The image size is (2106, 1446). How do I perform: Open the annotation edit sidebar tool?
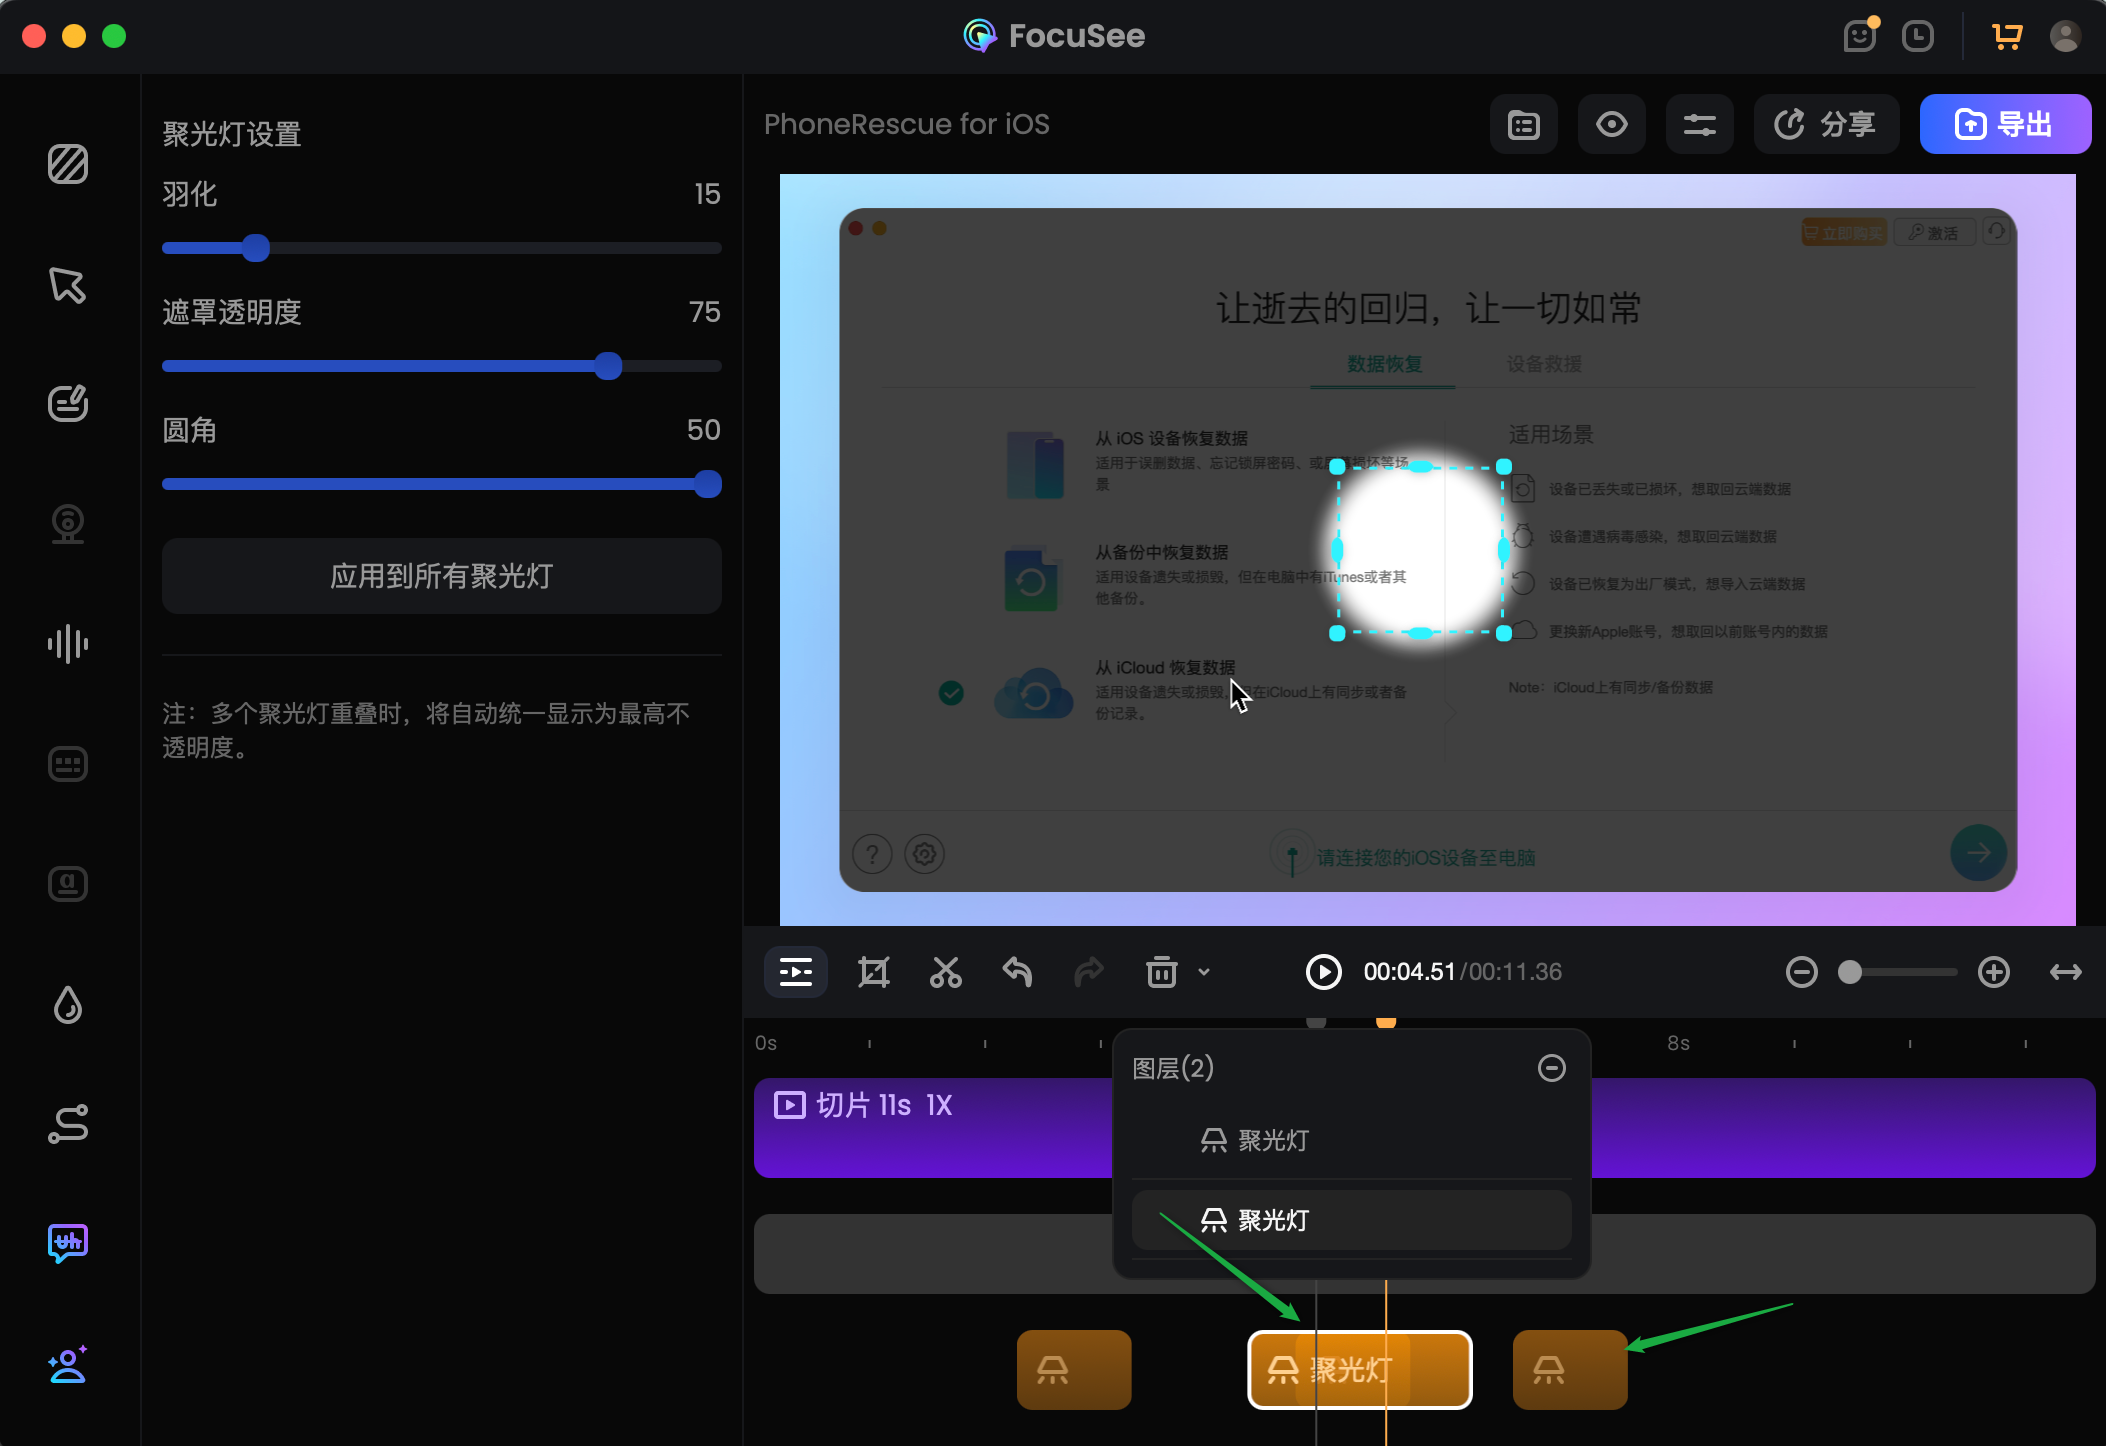coord(68,404)
